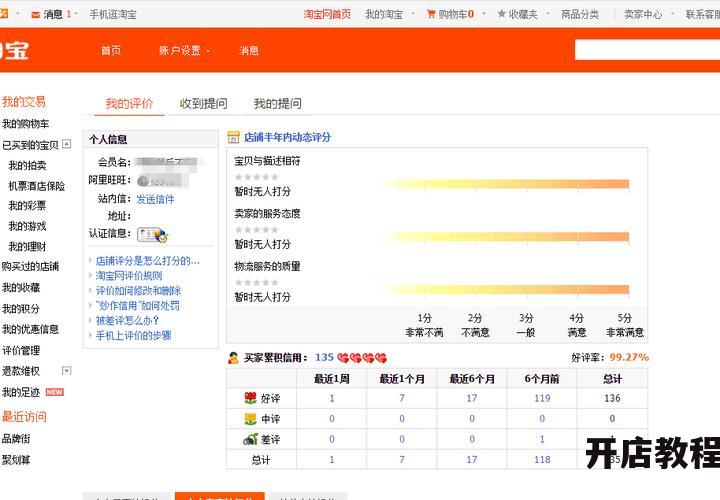
Task: Expand the 退款维权 sidebar dropdown
Action: (67, 370)
